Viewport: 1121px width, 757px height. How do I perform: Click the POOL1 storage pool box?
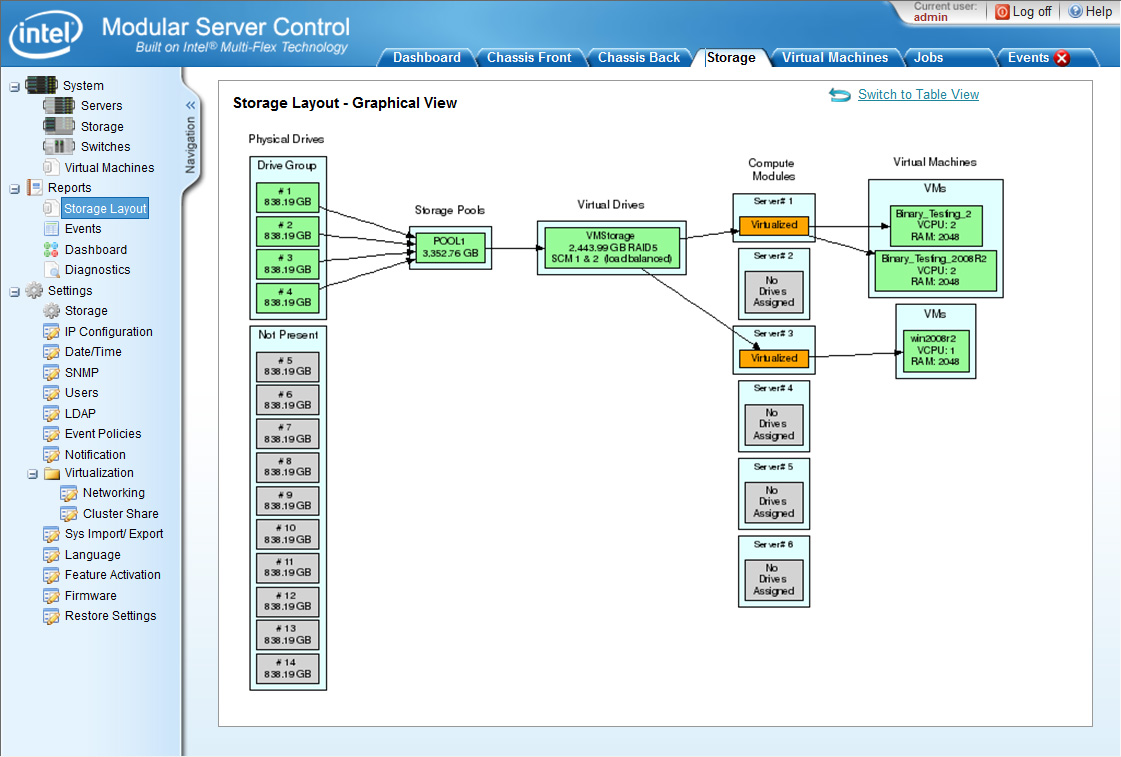pos(450,247)
